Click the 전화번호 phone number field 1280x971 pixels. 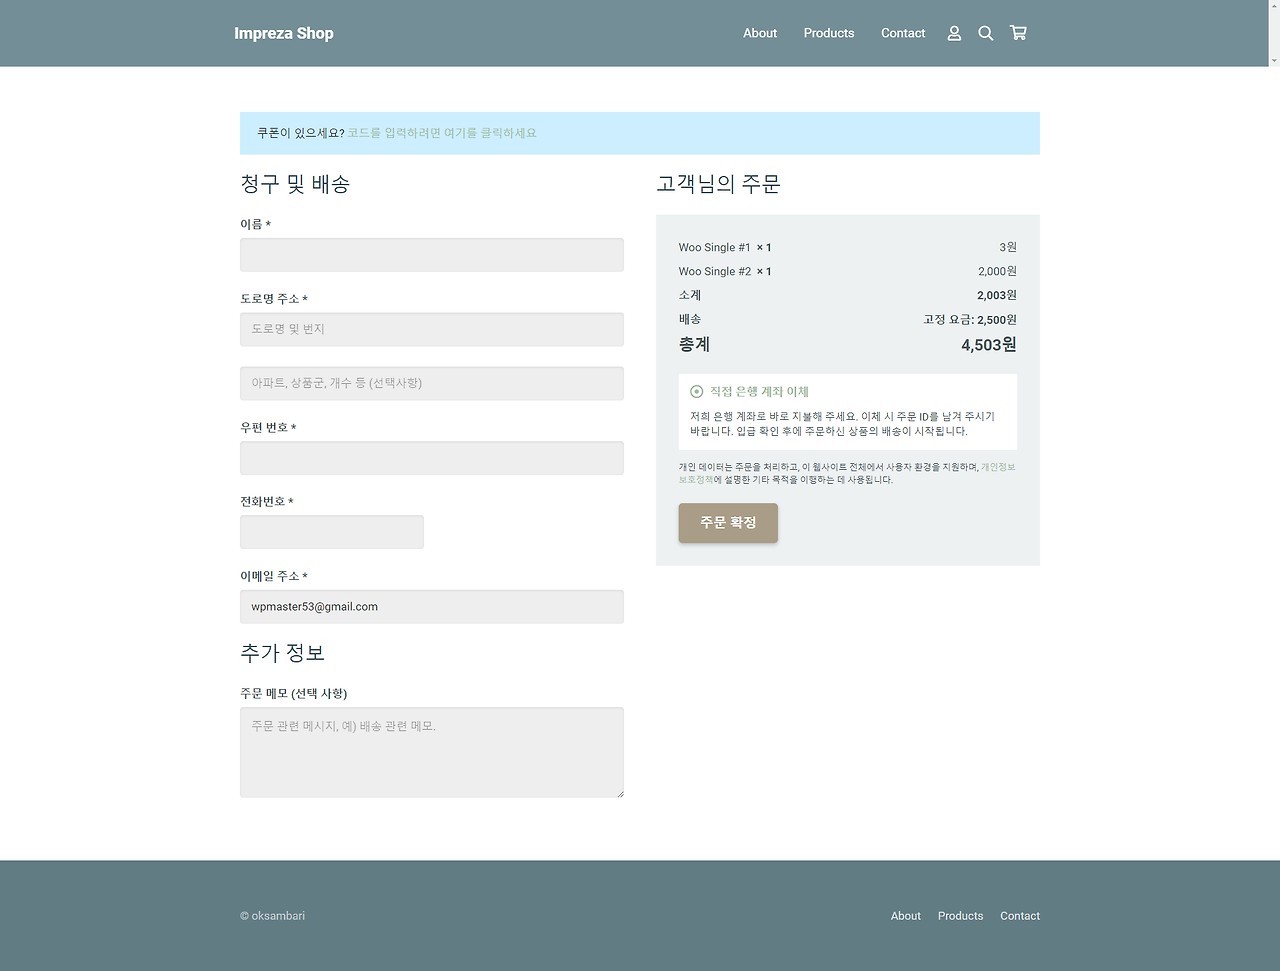(331, 531)
